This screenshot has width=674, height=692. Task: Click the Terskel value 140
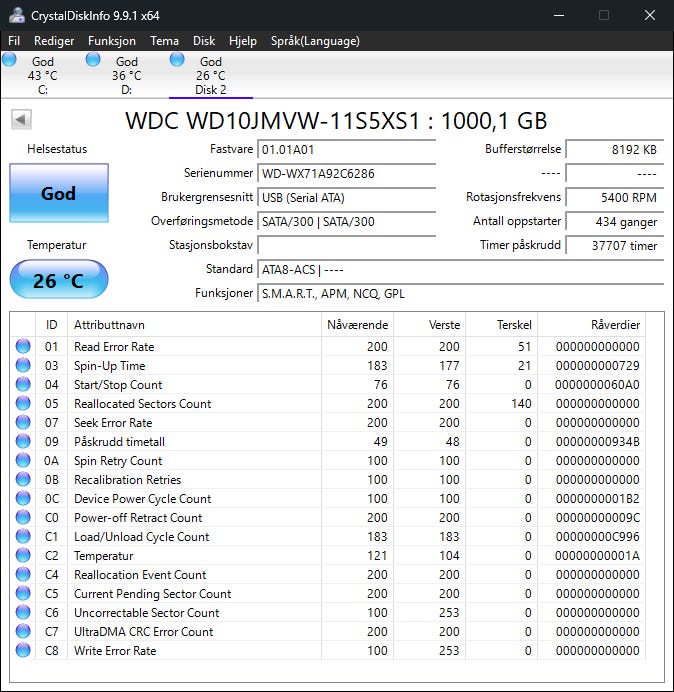pos(521,403)
